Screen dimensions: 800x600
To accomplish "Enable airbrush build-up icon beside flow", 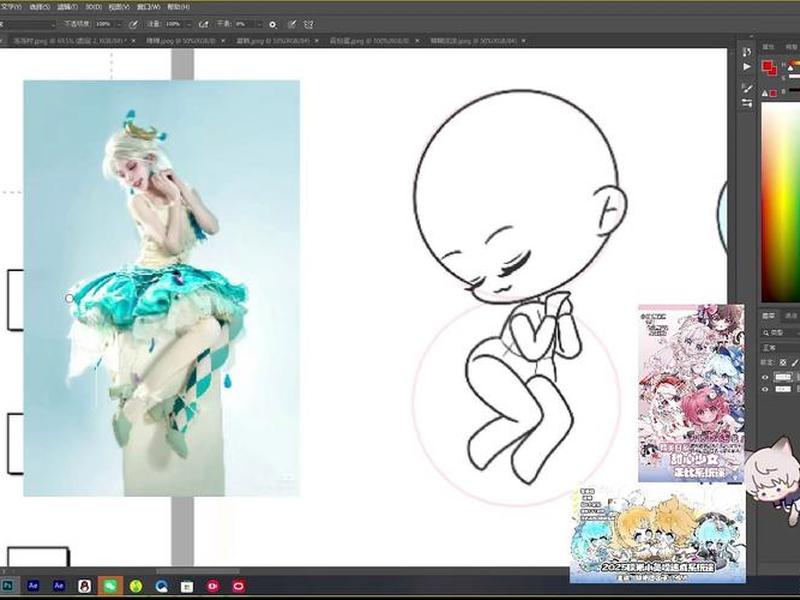I will (204, 24).
